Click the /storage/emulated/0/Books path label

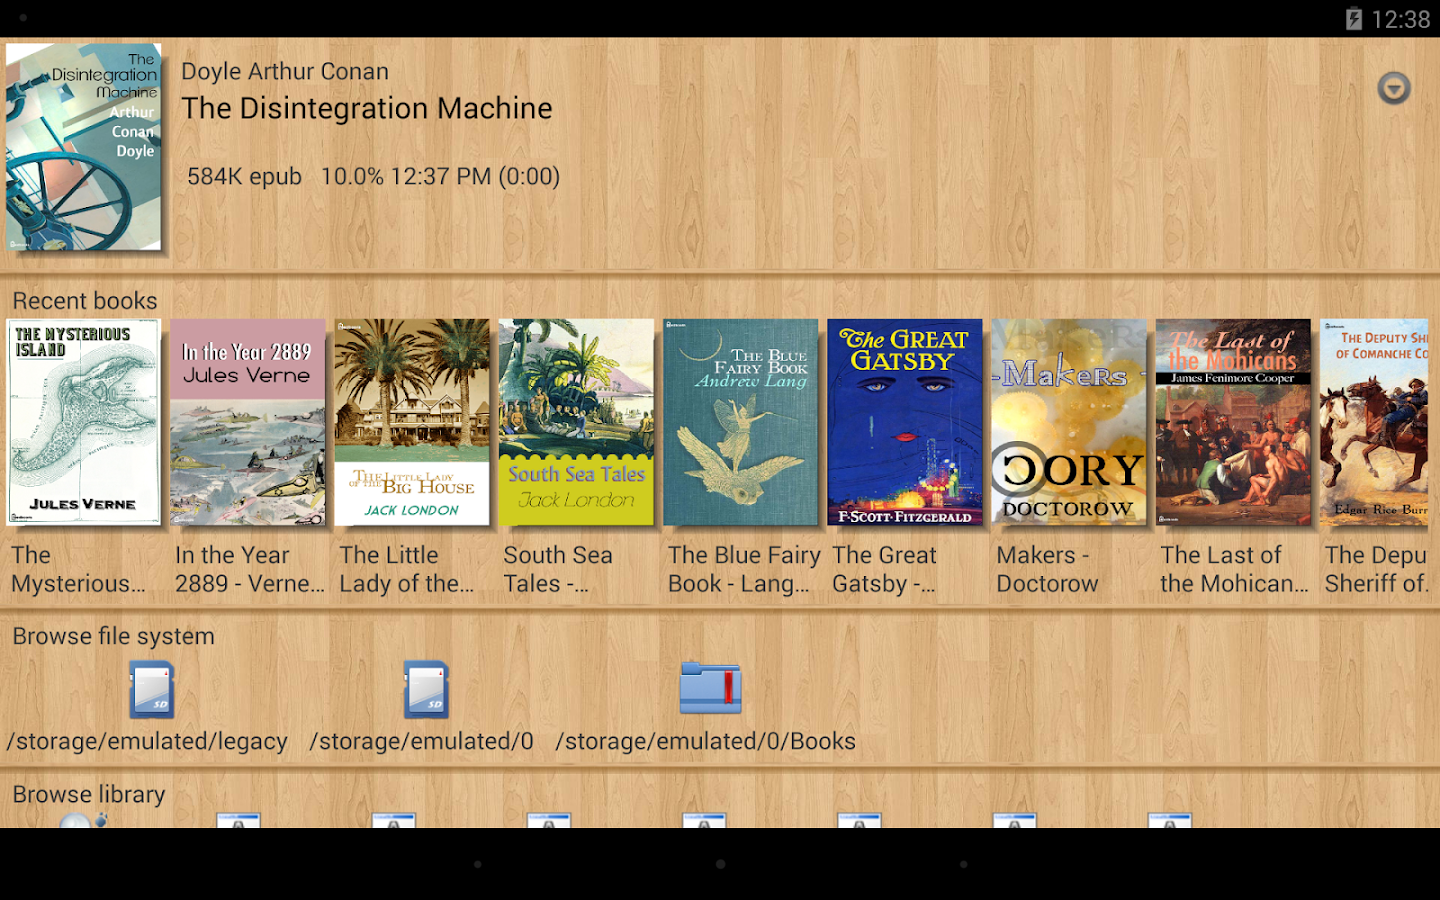tap(706, 742)
